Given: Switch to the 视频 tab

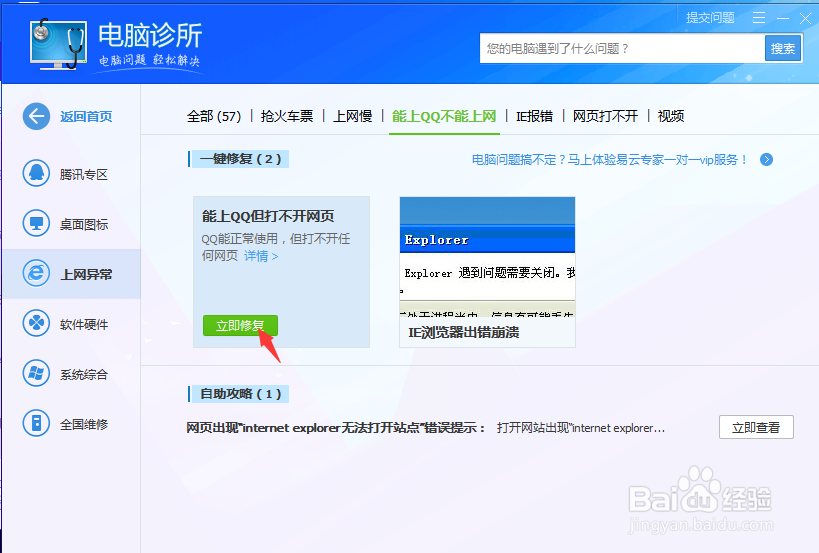Looking at the screenshot, I should point(671,116).
